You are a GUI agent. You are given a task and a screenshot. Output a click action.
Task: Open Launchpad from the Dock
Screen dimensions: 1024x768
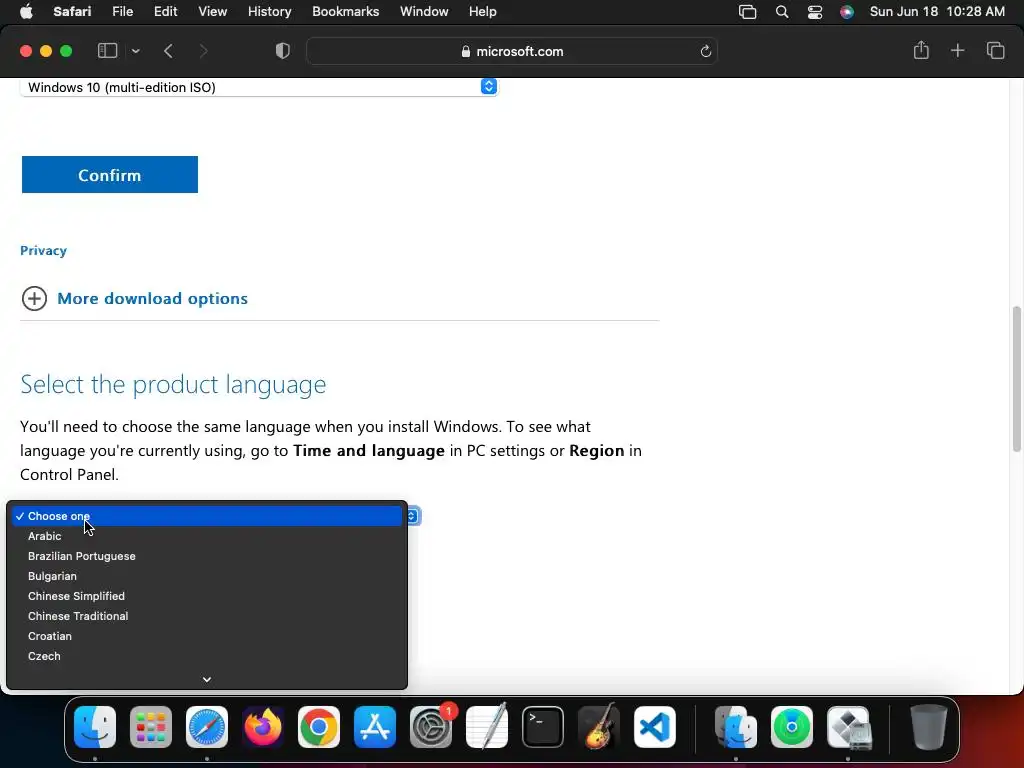[x=151, y=727]
